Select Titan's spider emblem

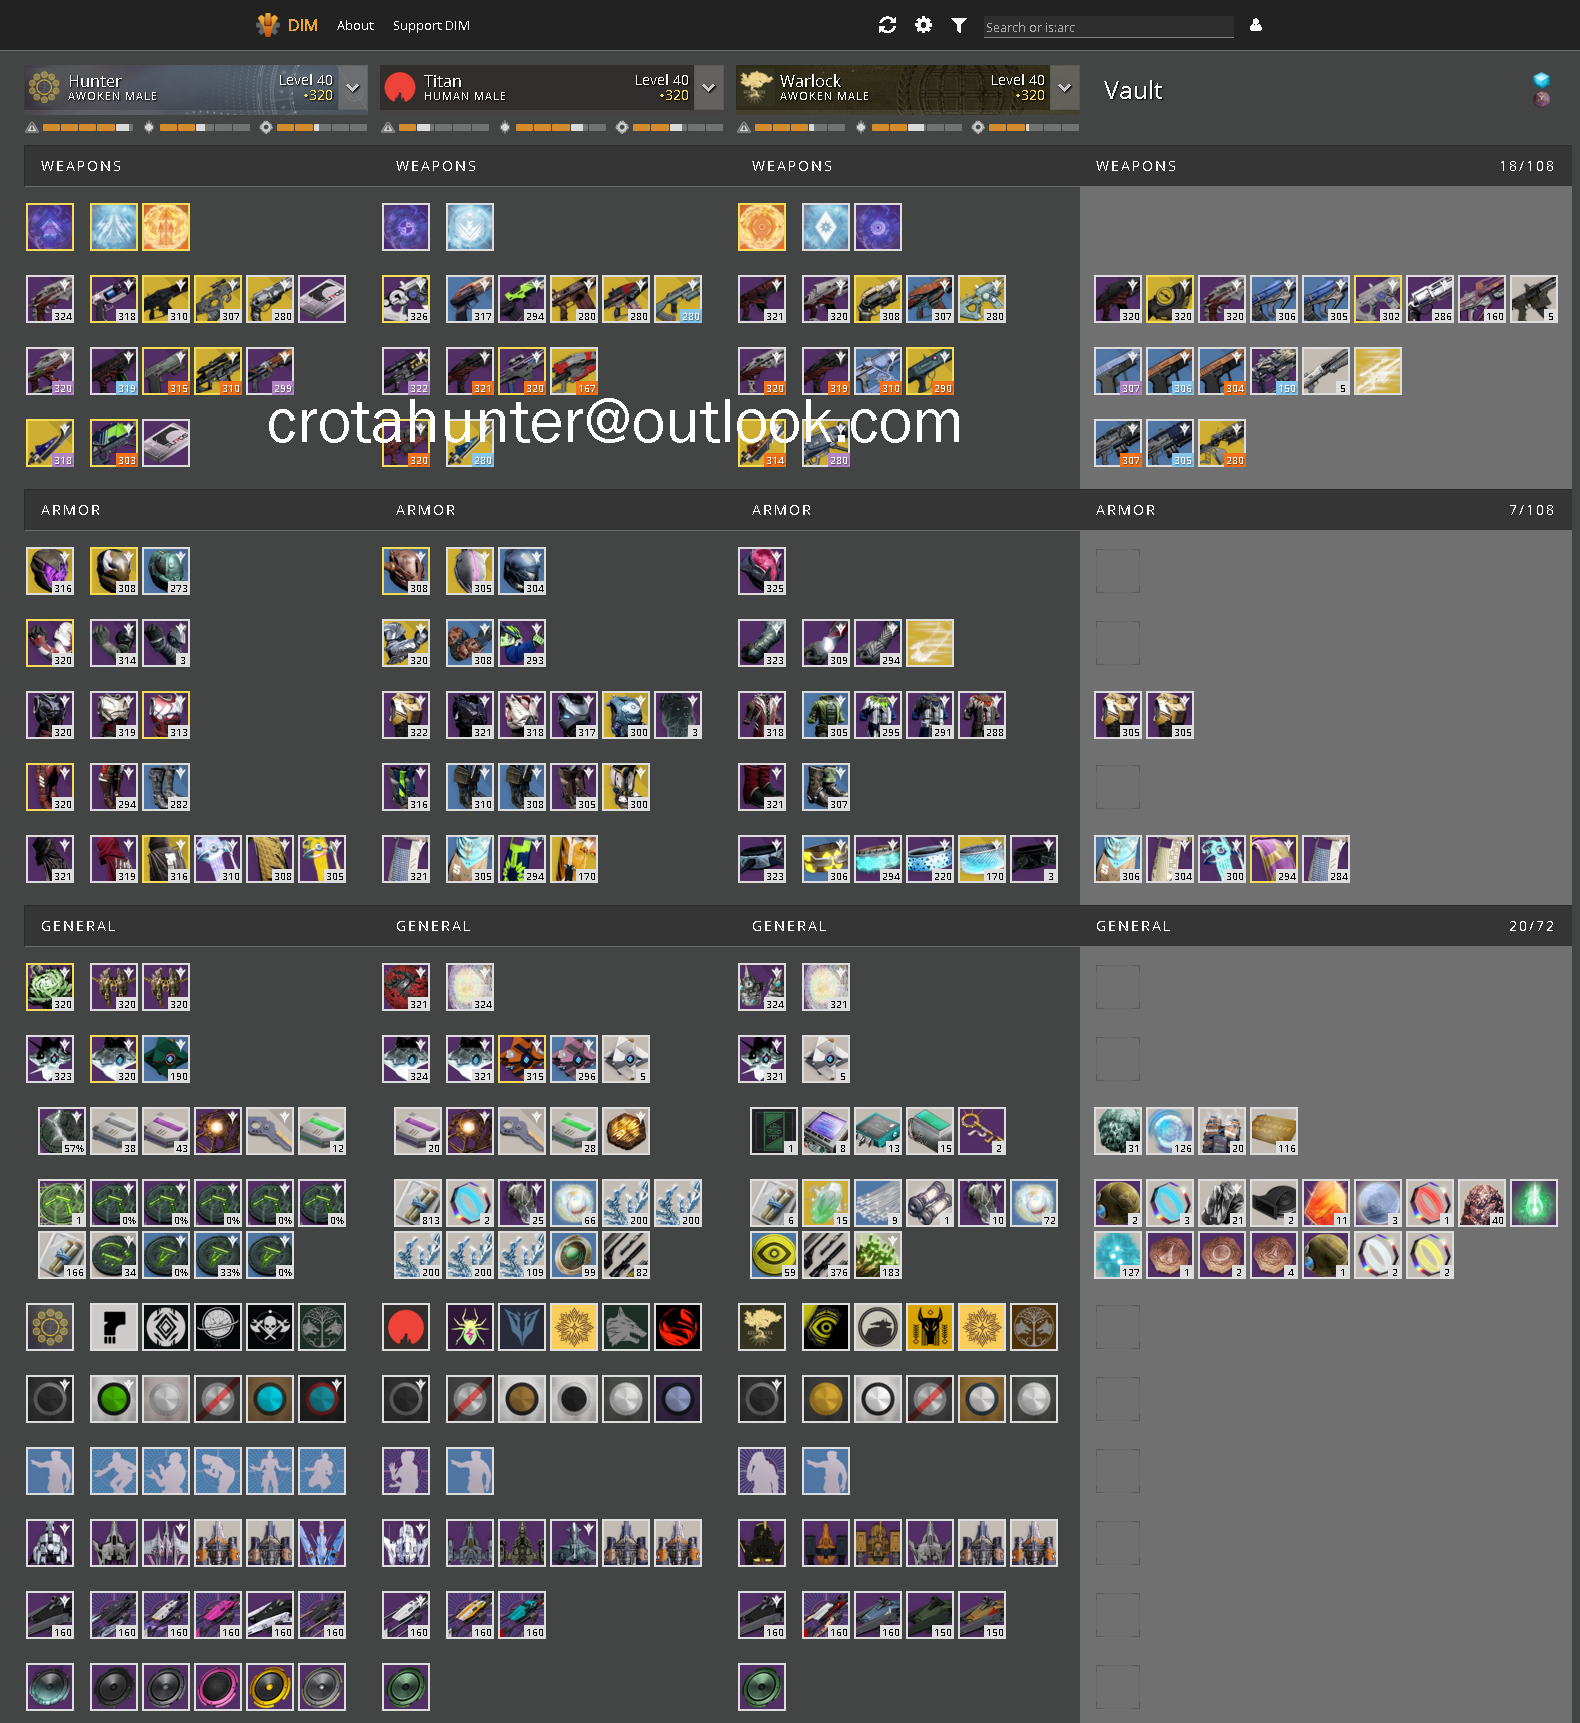[x=470, y=1327]
